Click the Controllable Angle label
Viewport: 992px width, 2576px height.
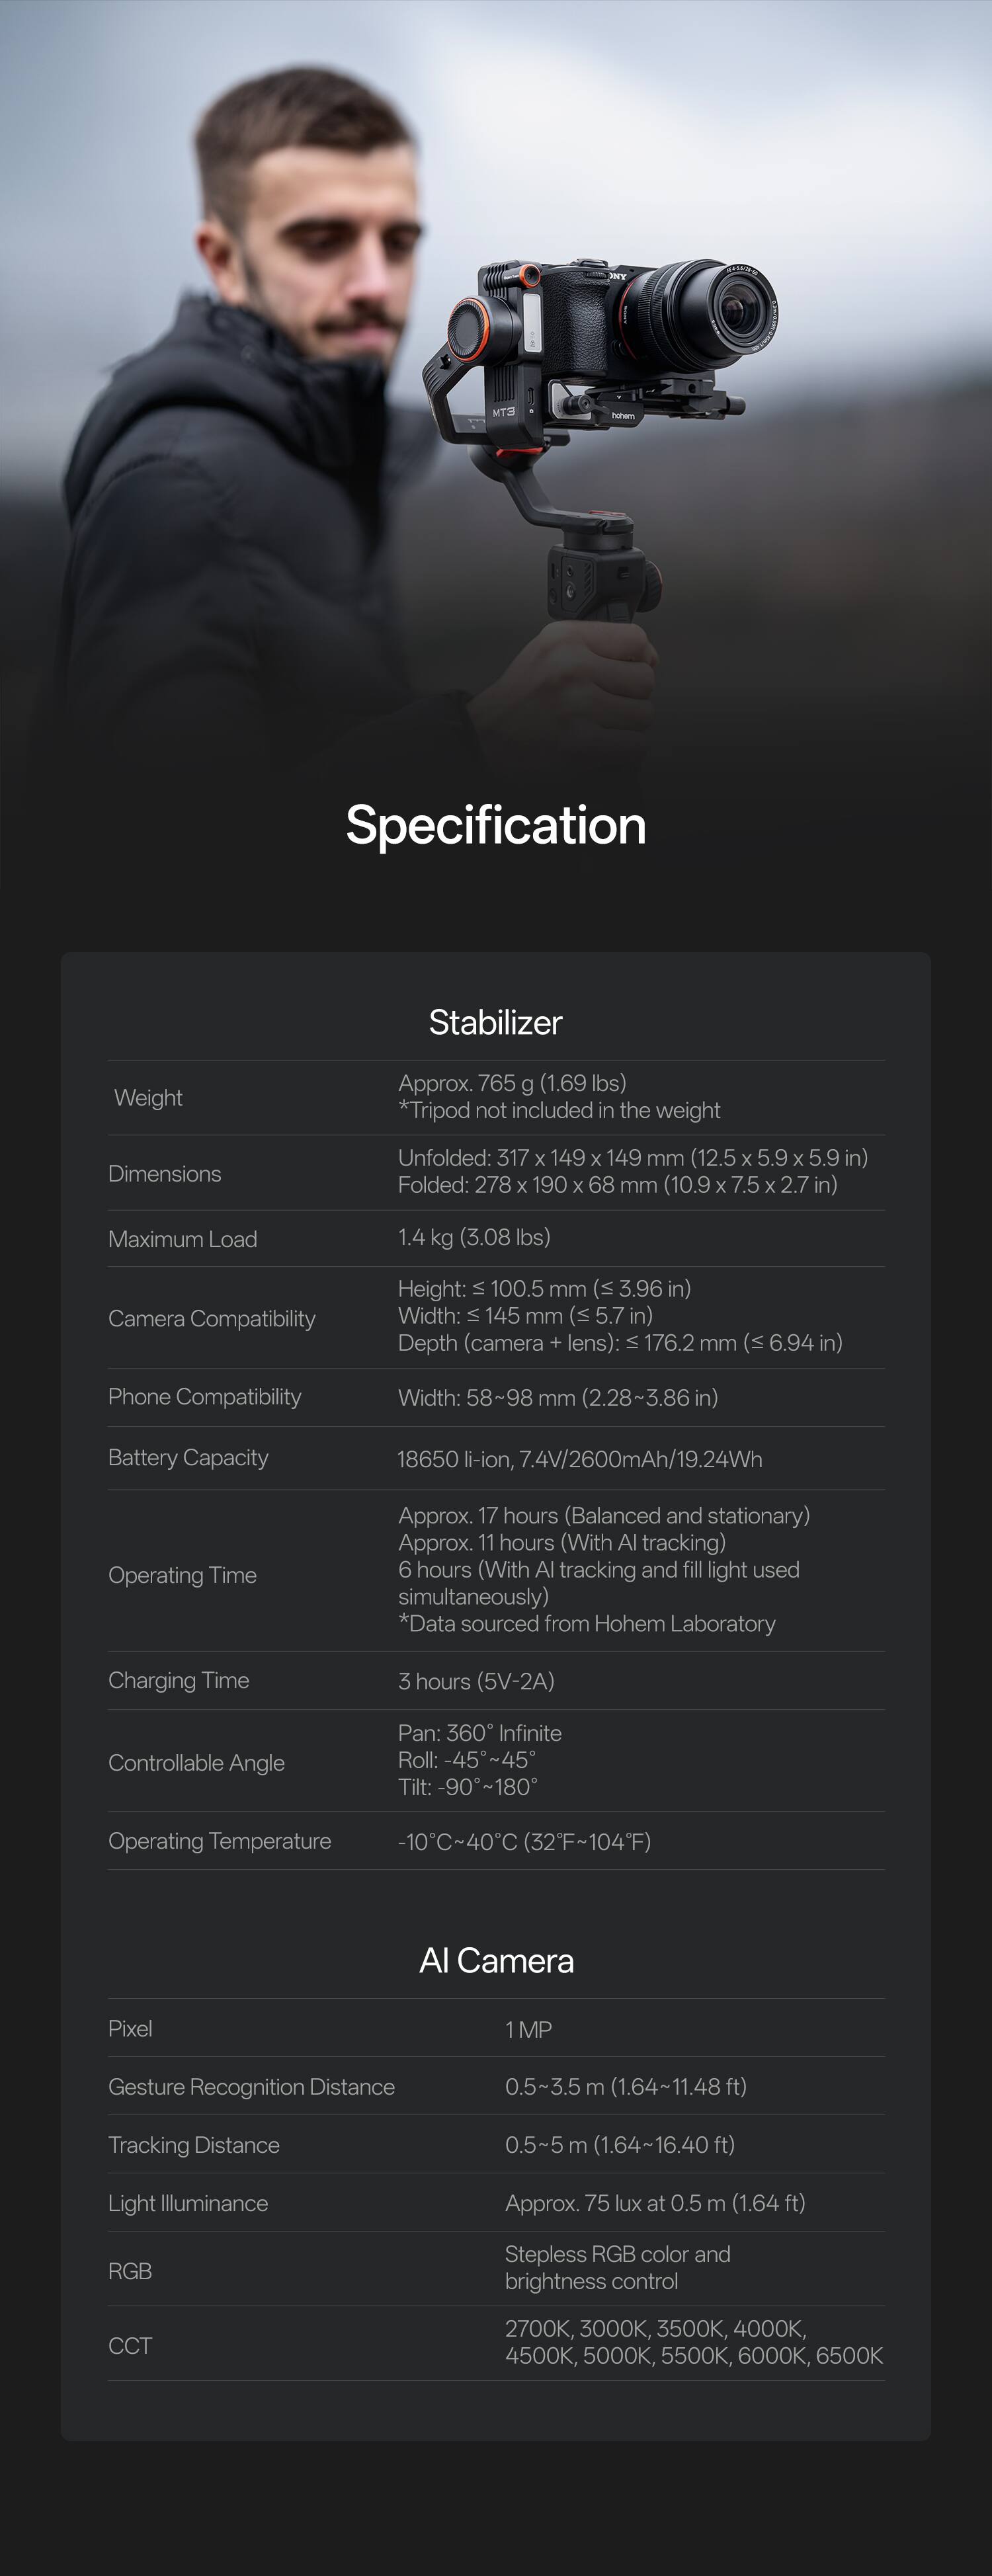[x=196, y=1763]
